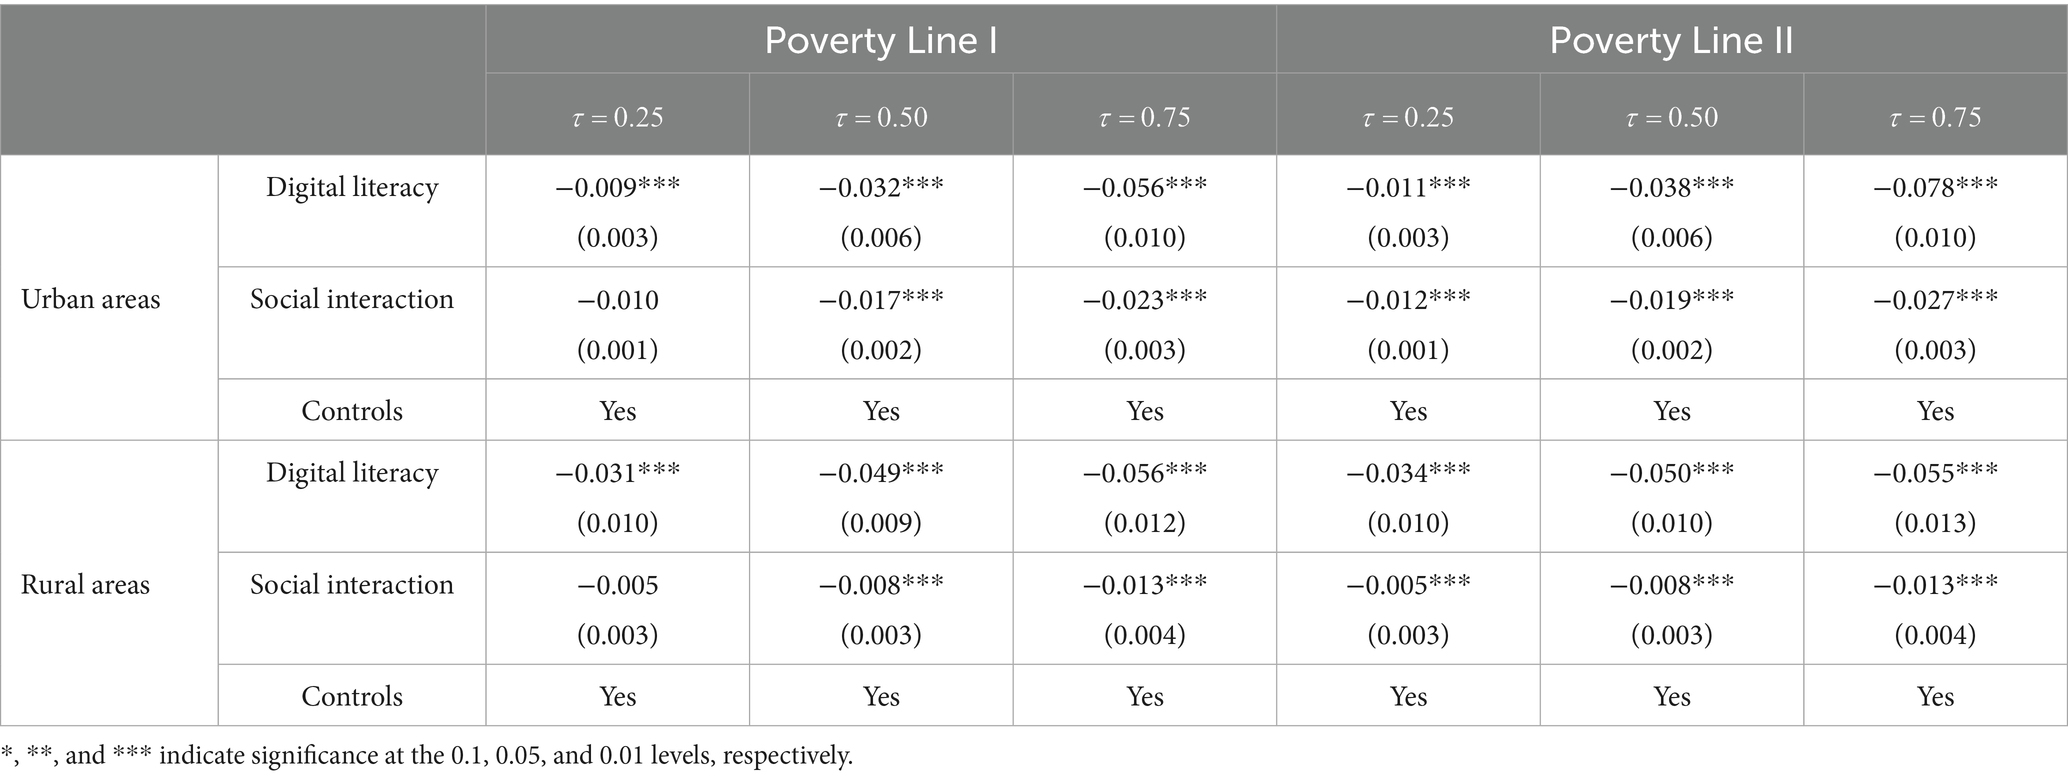Click Poverty Line II τ = 0.75 header
This screenshot has height=780, width=2068.
1935,117
